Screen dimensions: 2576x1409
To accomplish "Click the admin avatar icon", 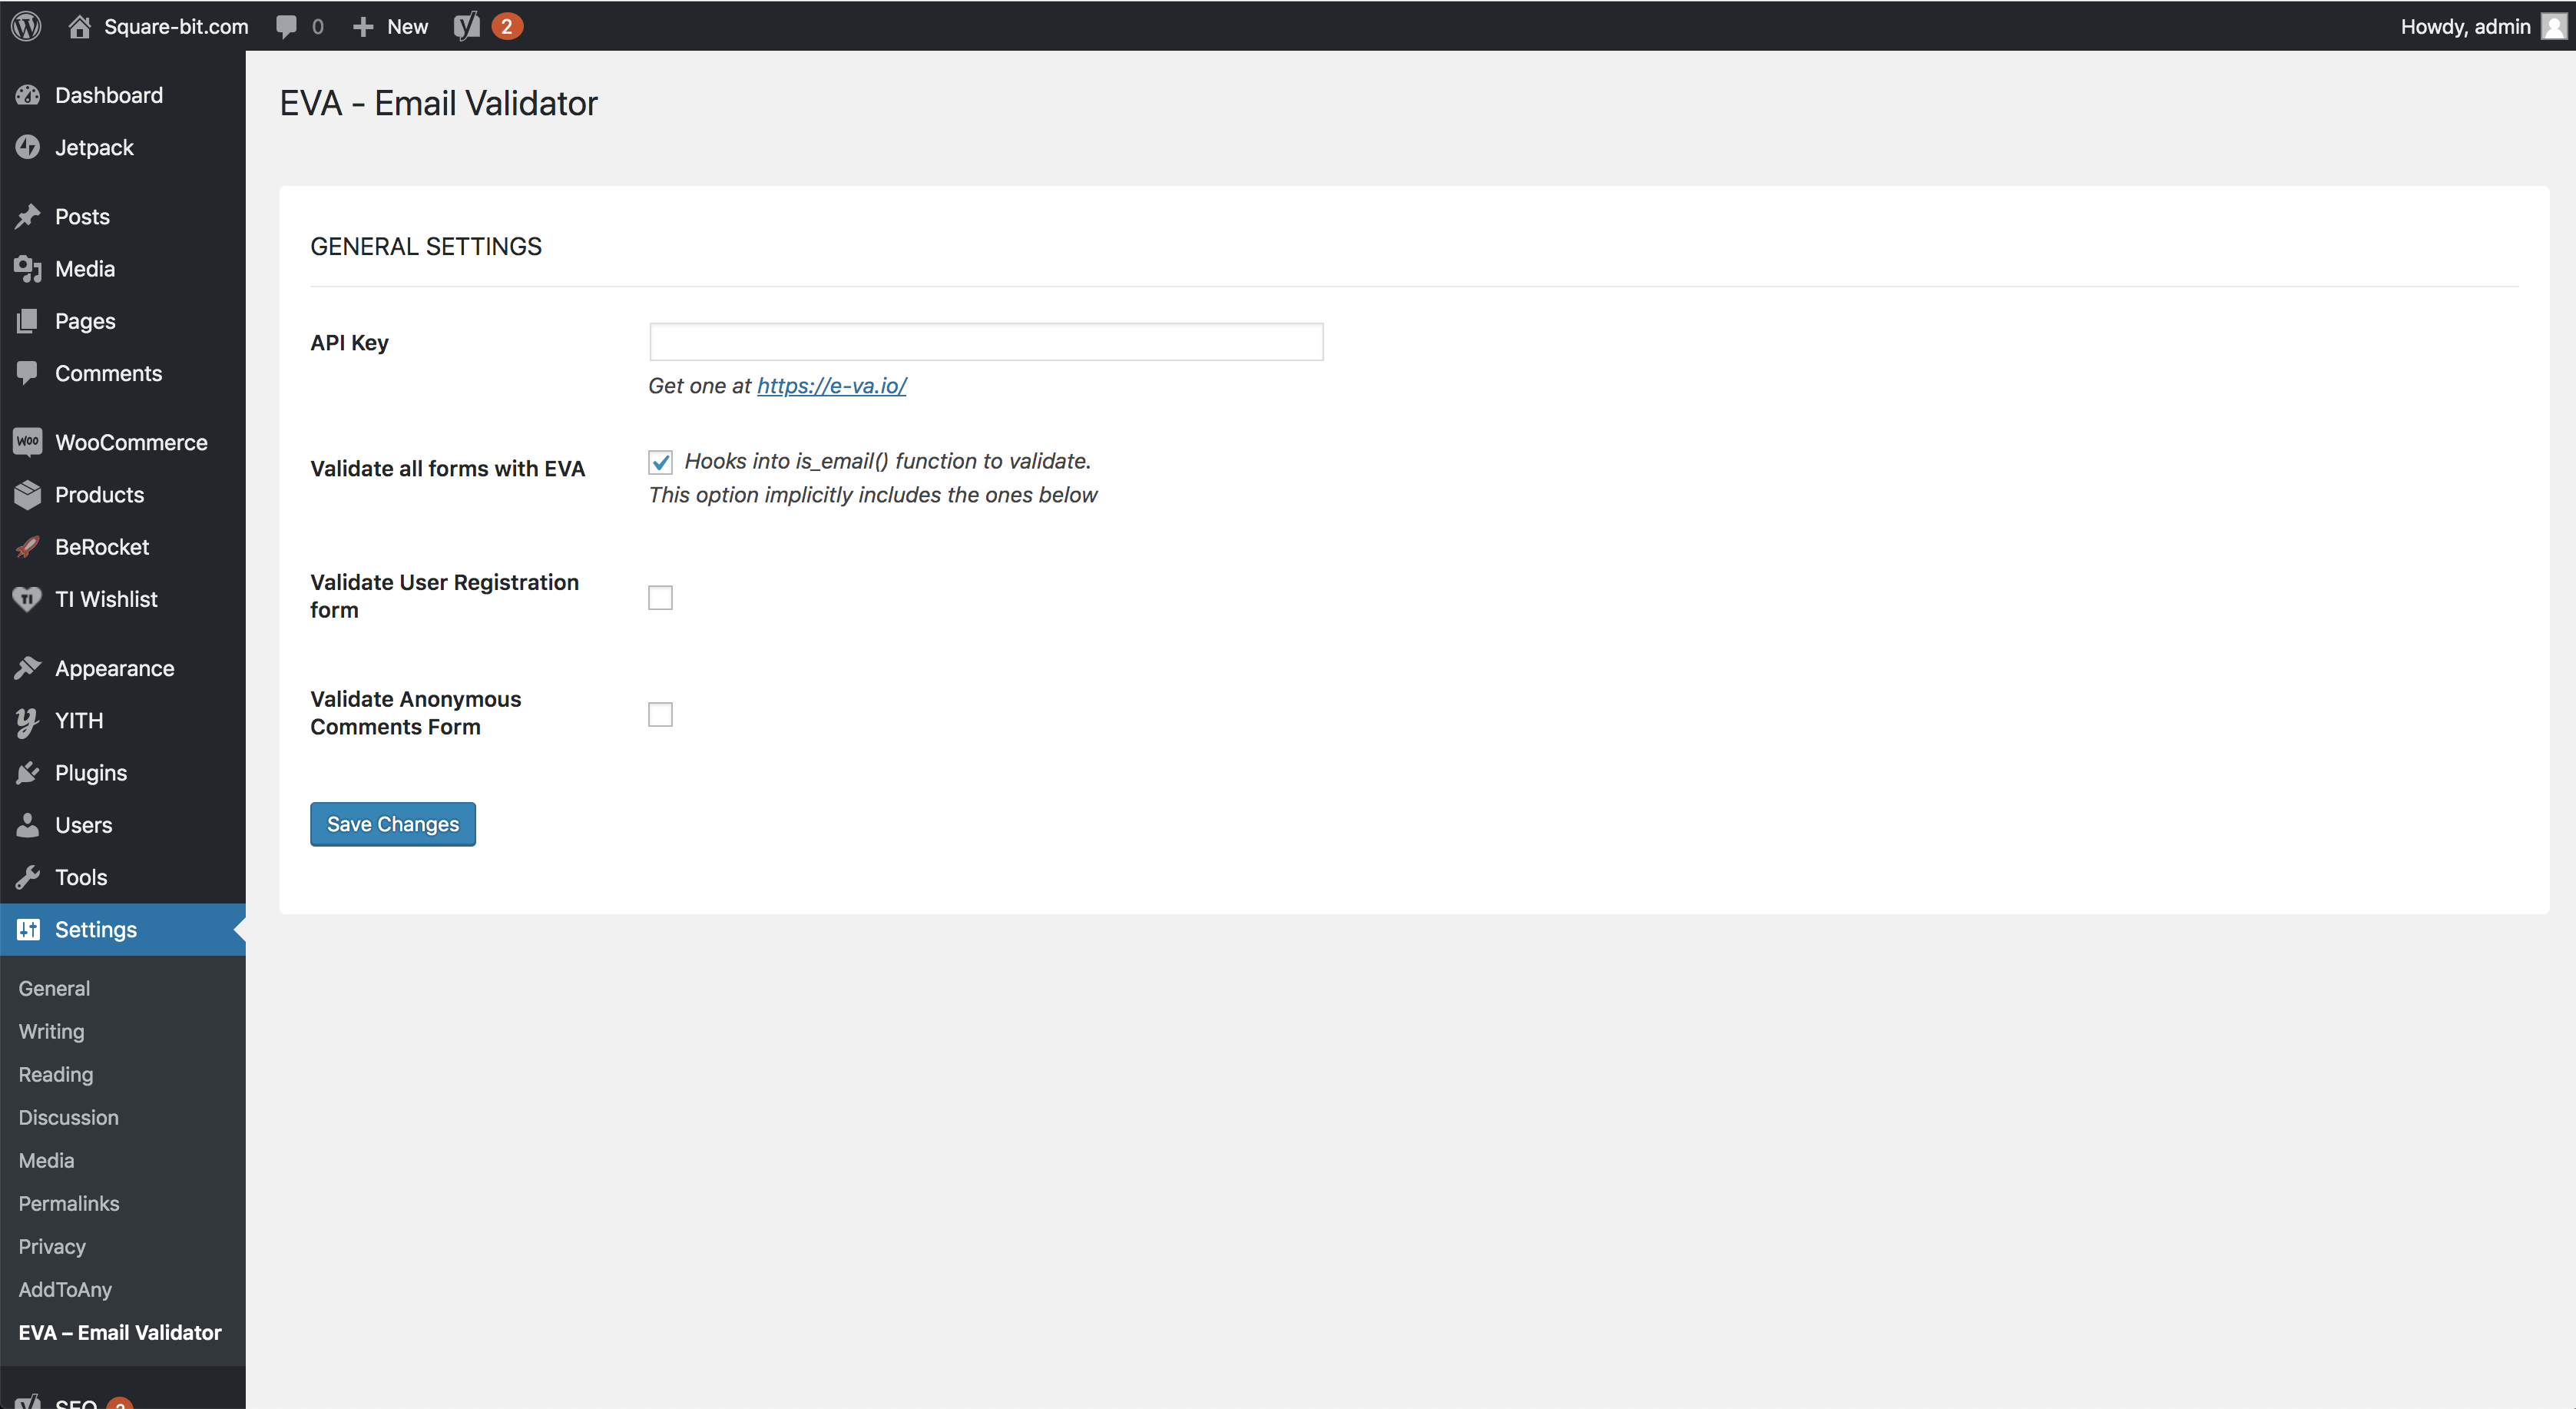I will point(2554,26).
